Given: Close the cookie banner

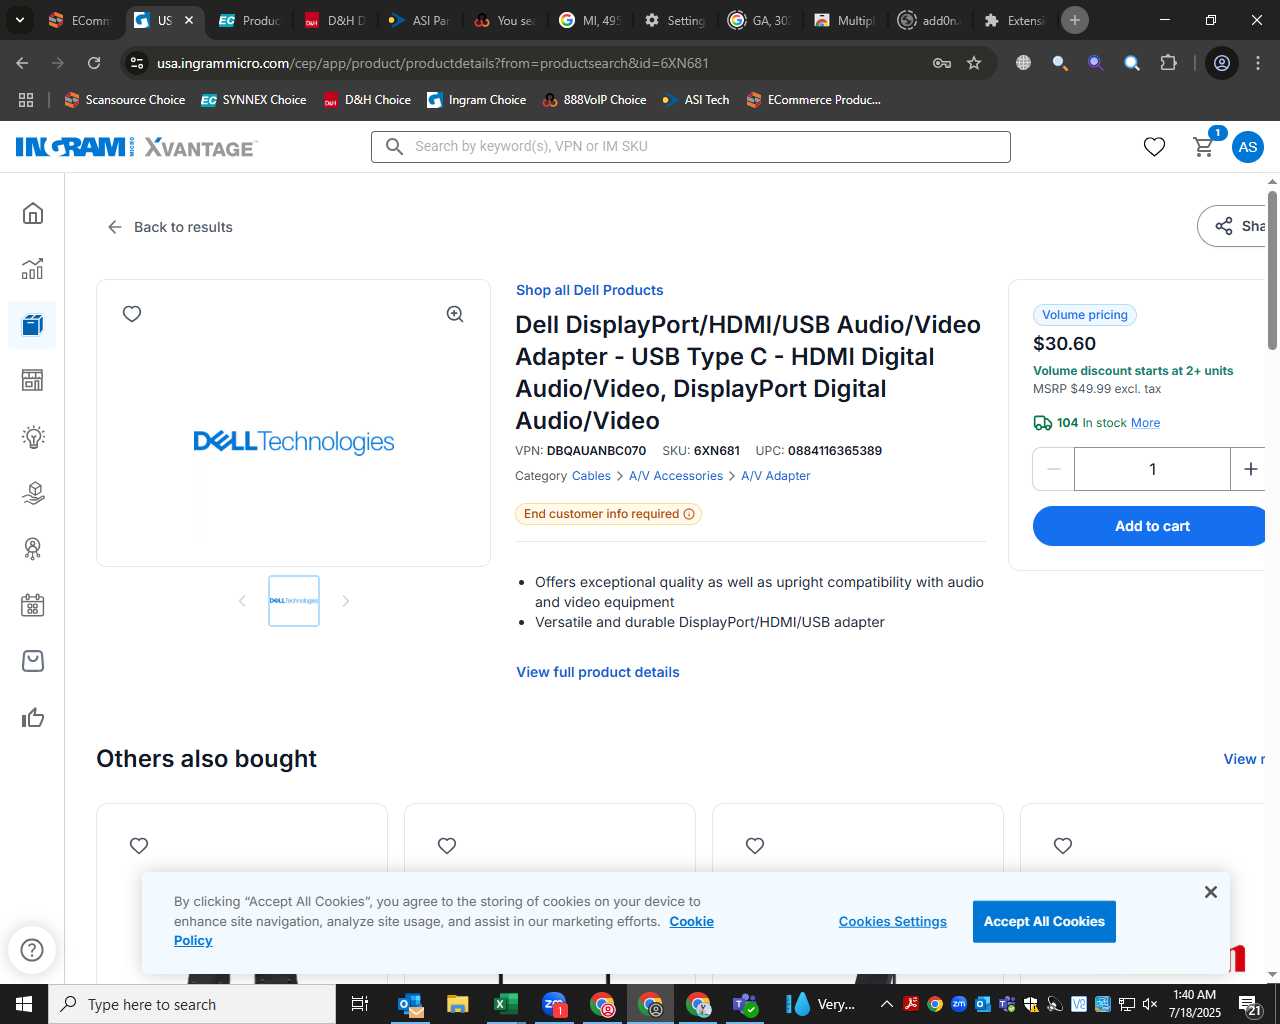Looking at the screenshot, I should click(x=1210, y=892).
